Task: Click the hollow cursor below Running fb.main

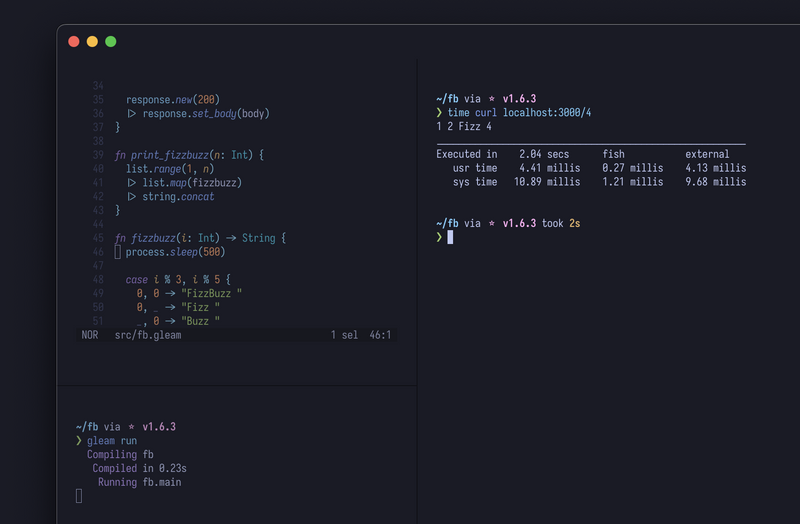Action: [x=79, y=496]
